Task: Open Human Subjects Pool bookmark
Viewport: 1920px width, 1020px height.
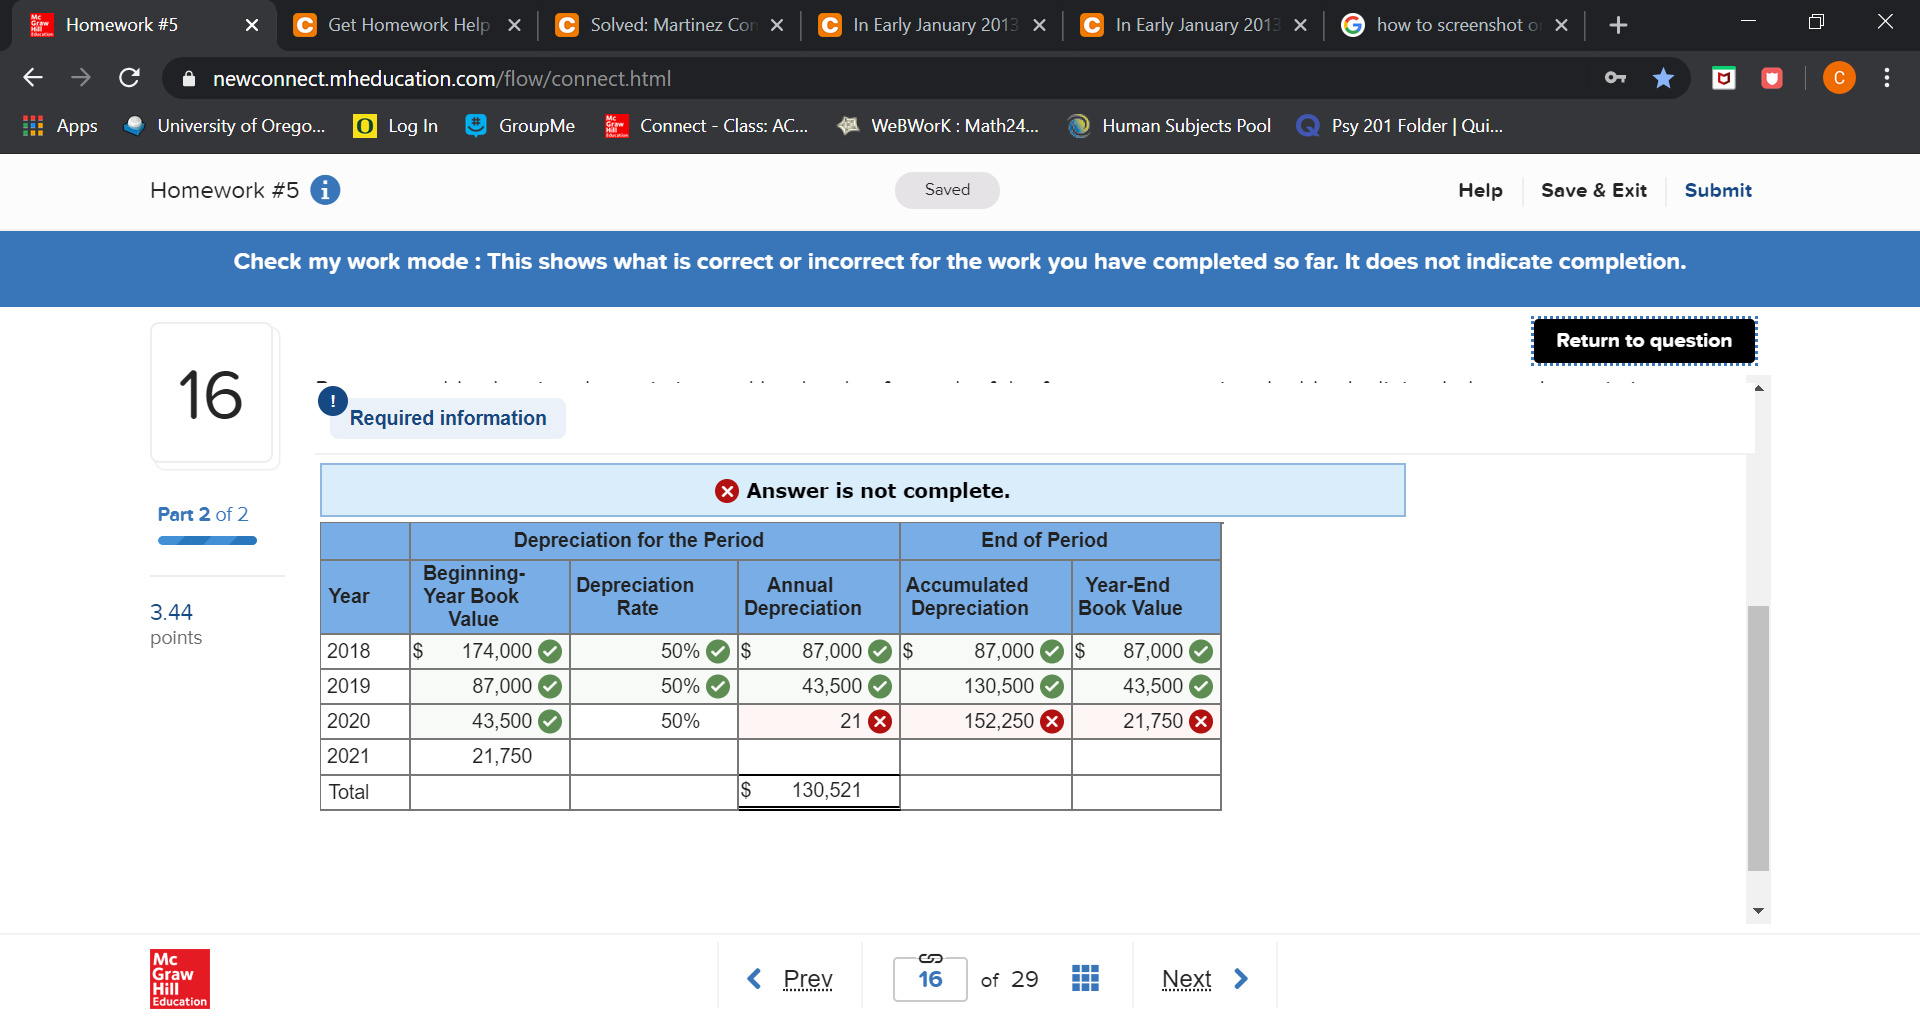Action: tap(1169, 126)
